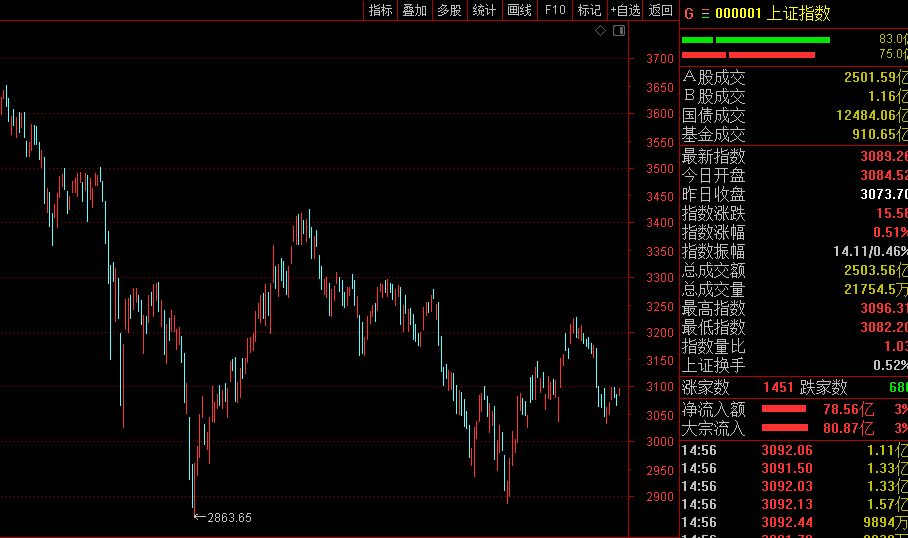This screenshot has width=908, height=538.
Task: Open F10 company information
Action: point(554,10)
